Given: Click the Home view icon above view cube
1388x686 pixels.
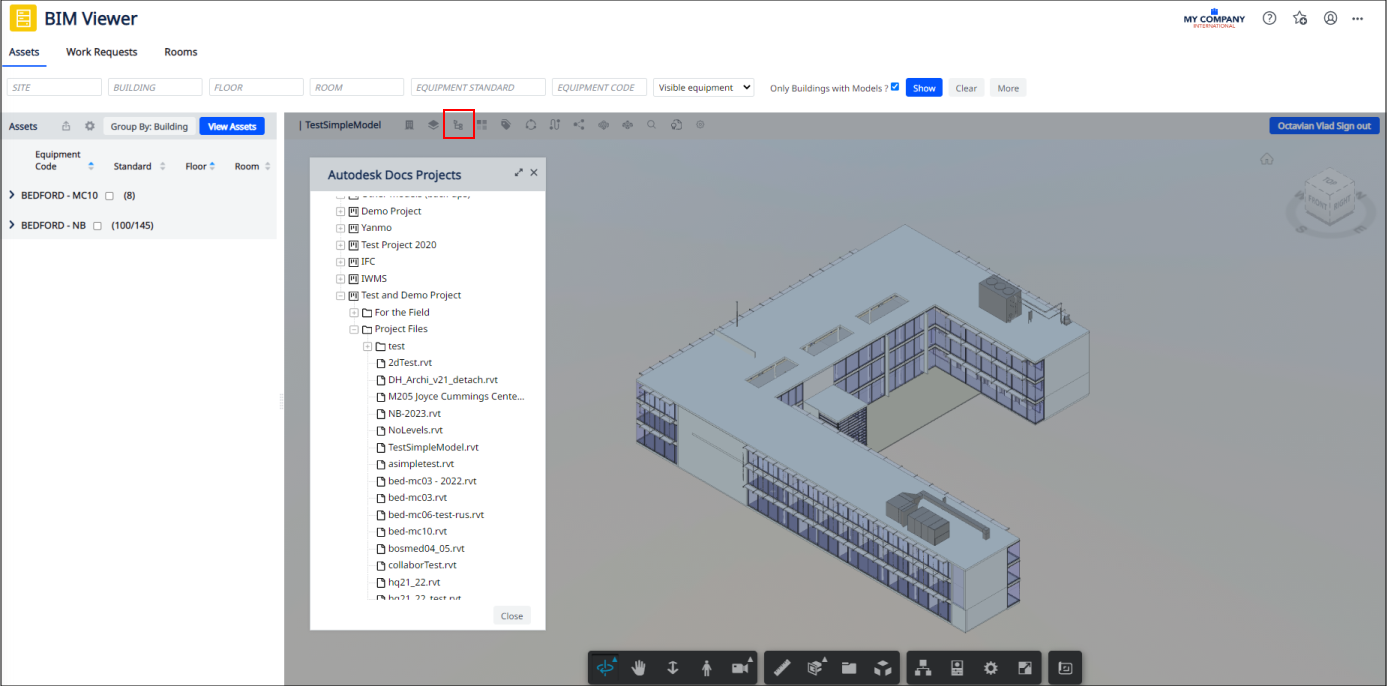Looking at the screenshot, I should point(1266,159).
